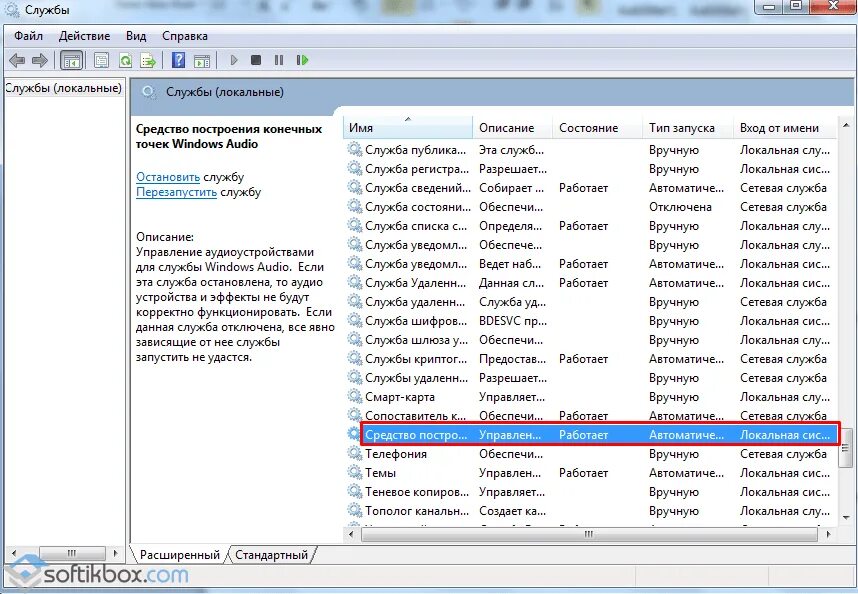
Task: Click the green Refresh toolbar icon
Action: tap(125, 60)
